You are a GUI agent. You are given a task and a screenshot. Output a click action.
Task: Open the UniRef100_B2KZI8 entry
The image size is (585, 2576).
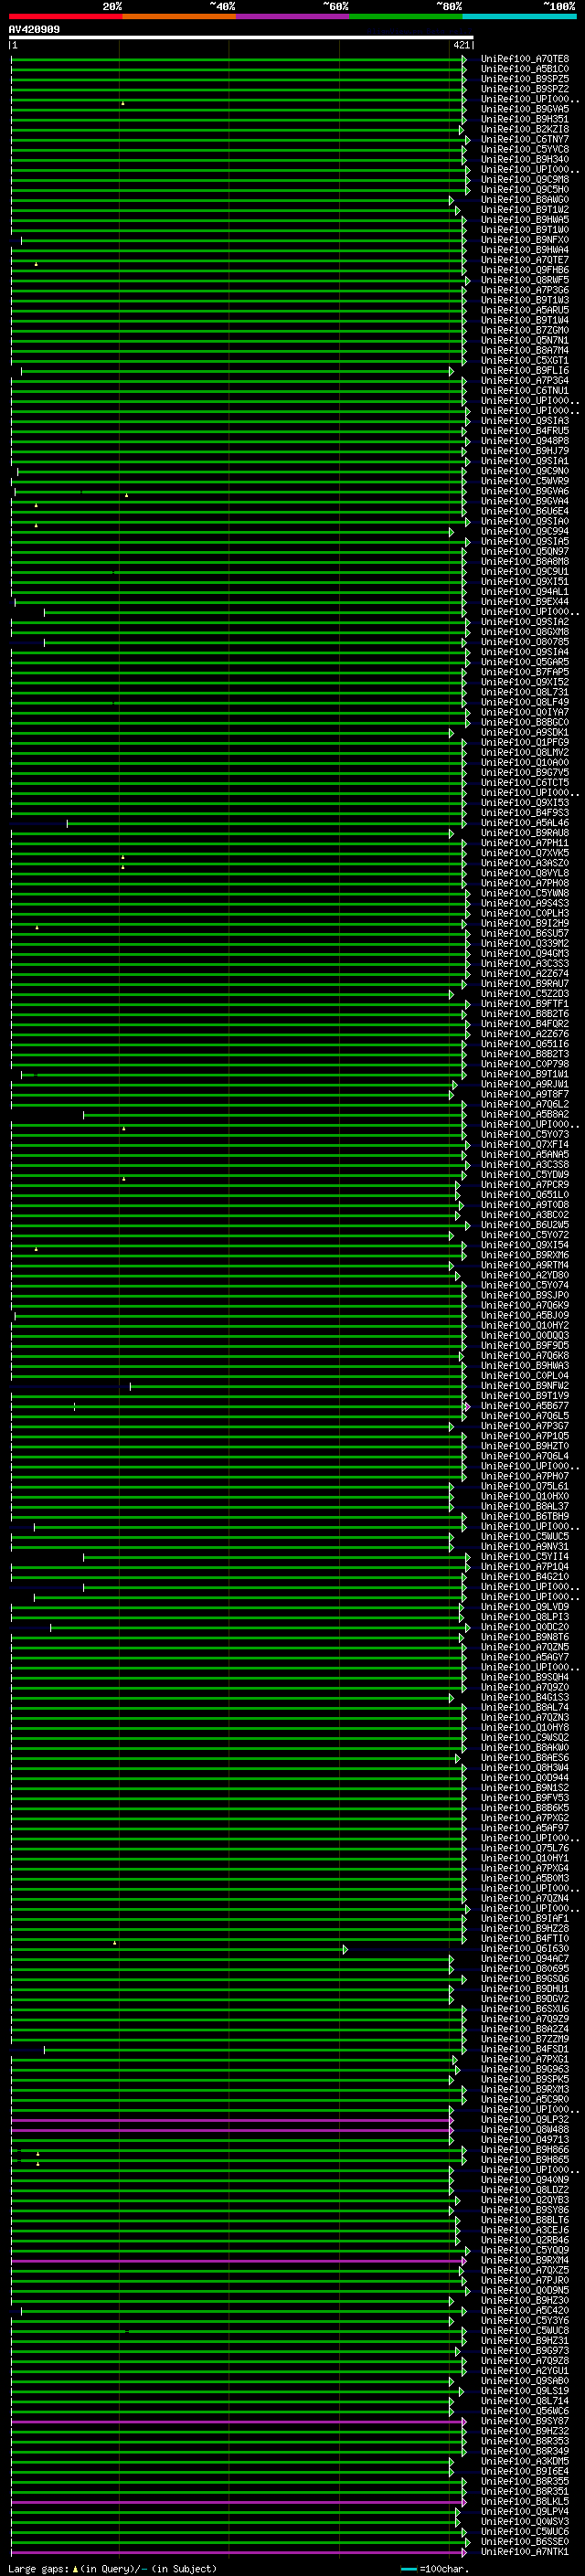524,130
